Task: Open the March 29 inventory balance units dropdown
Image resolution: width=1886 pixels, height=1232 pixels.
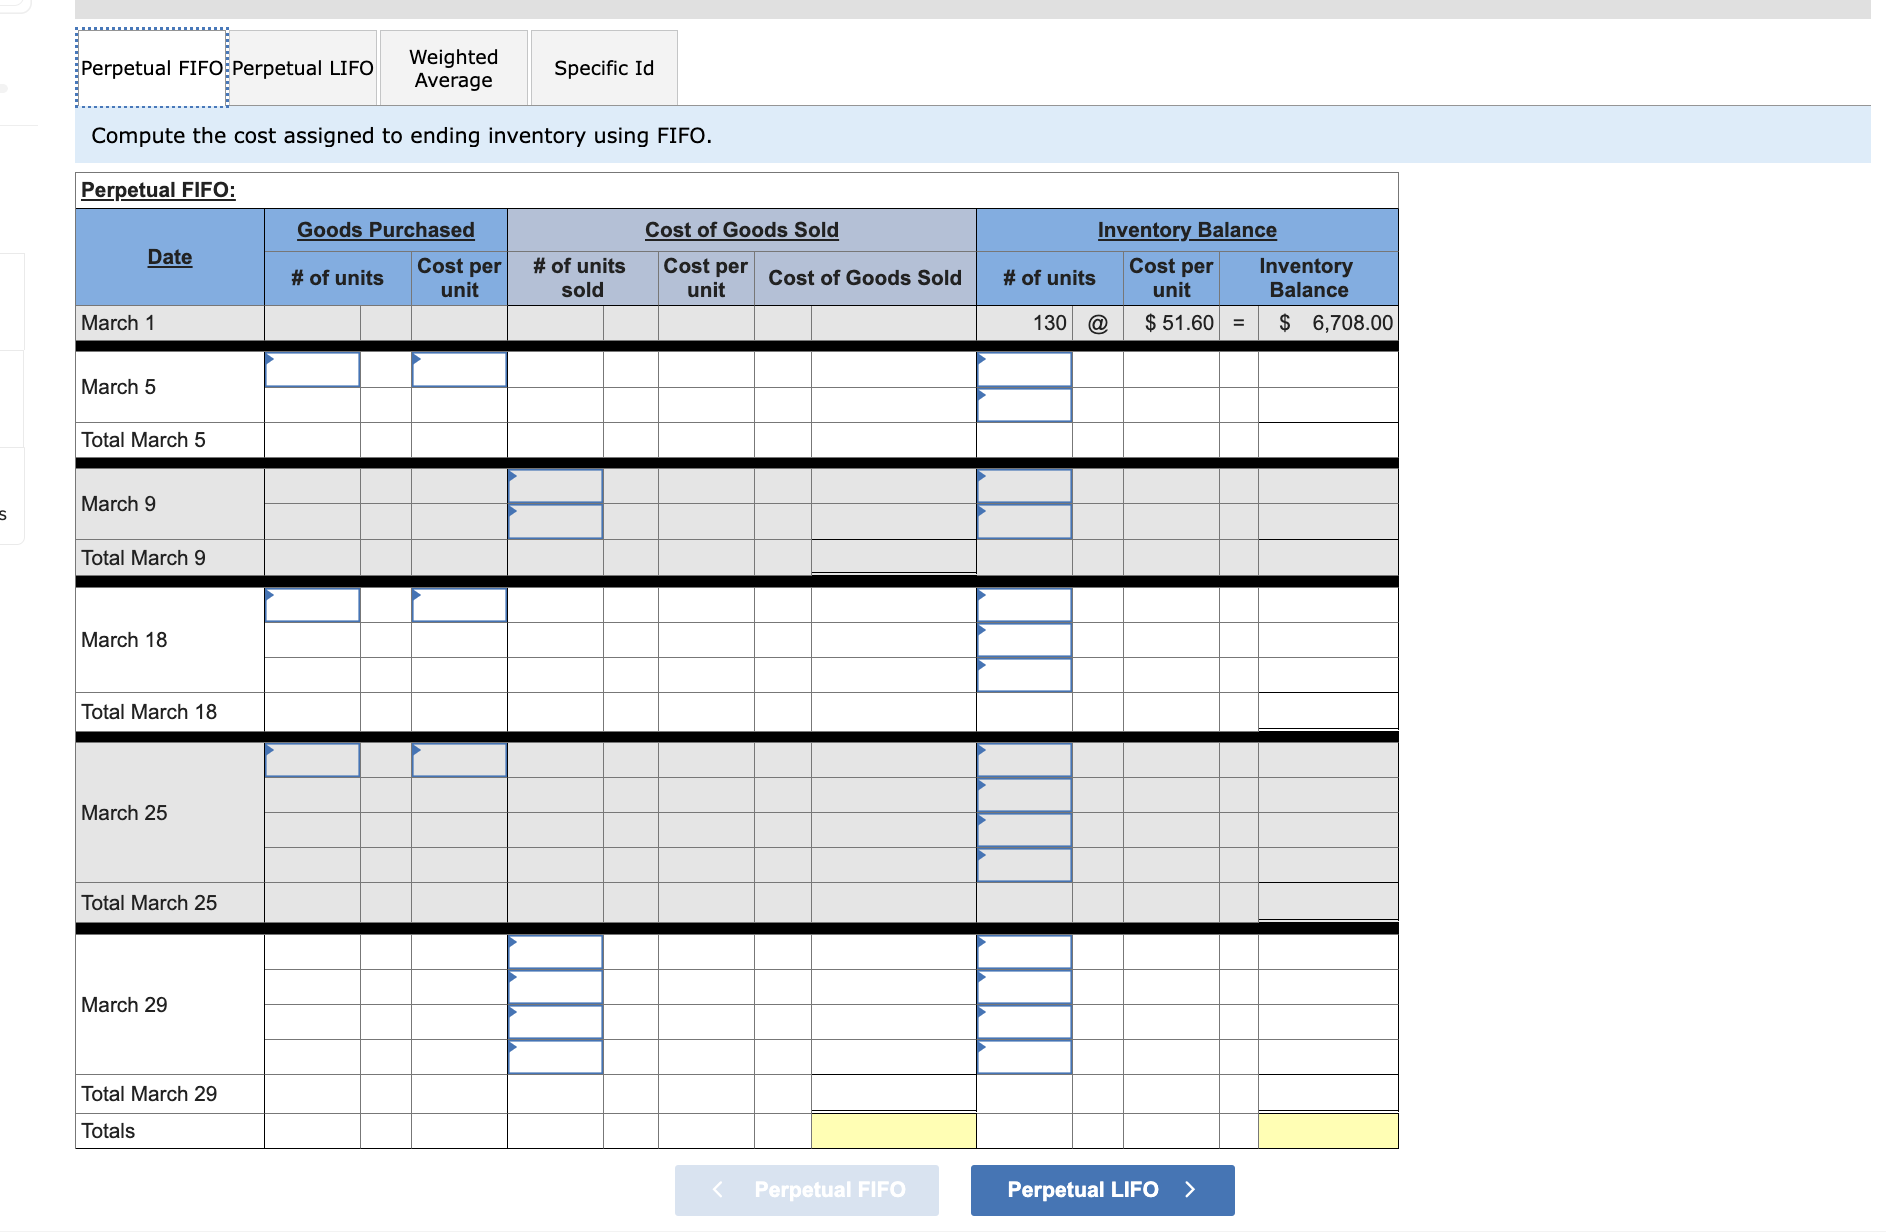Action: click(1023, 951)
